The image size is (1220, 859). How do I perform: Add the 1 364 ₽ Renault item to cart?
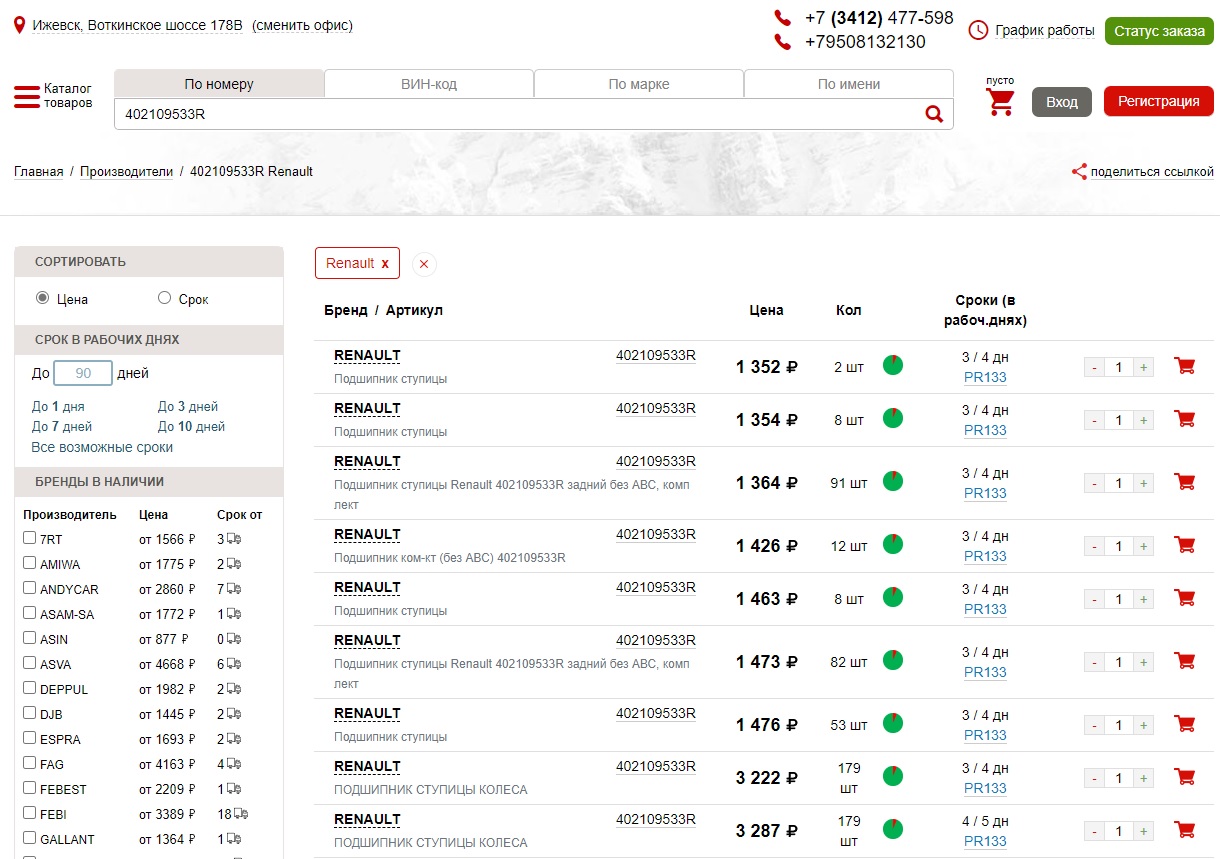click(1185, 483)
